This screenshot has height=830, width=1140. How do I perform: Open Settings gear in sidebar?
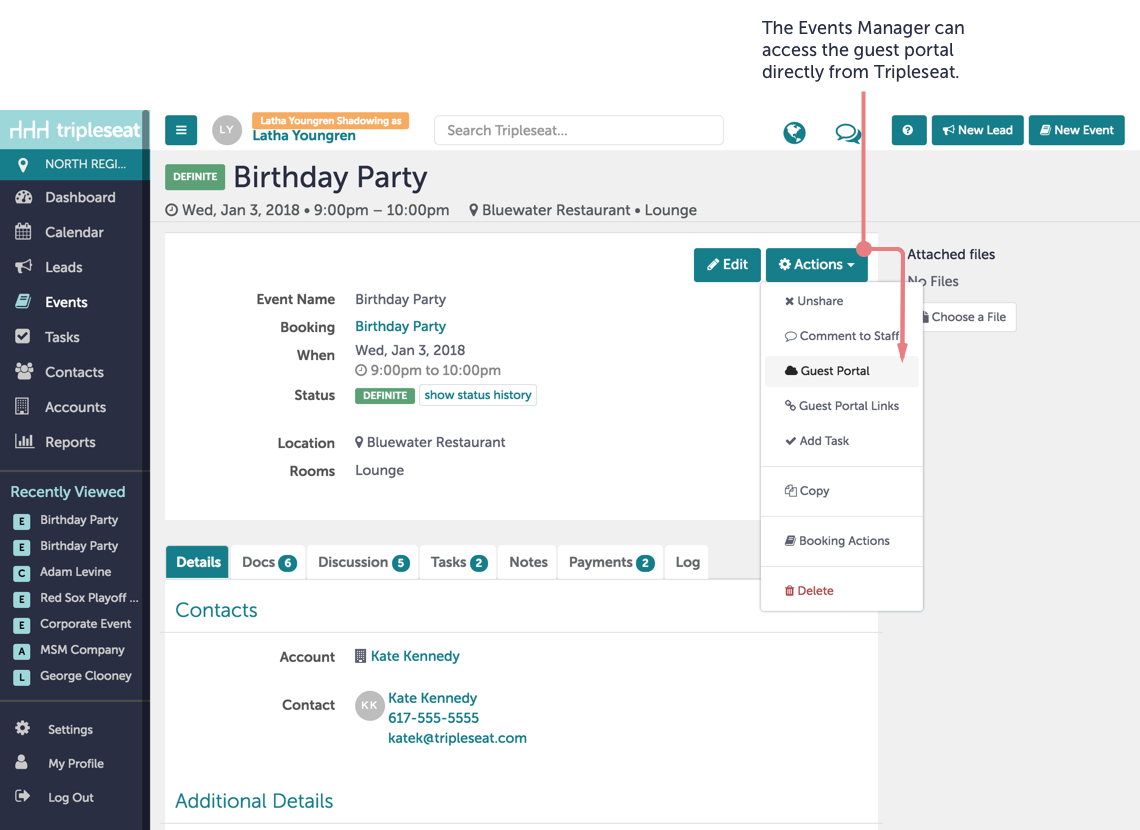click(x=69, y=729)
